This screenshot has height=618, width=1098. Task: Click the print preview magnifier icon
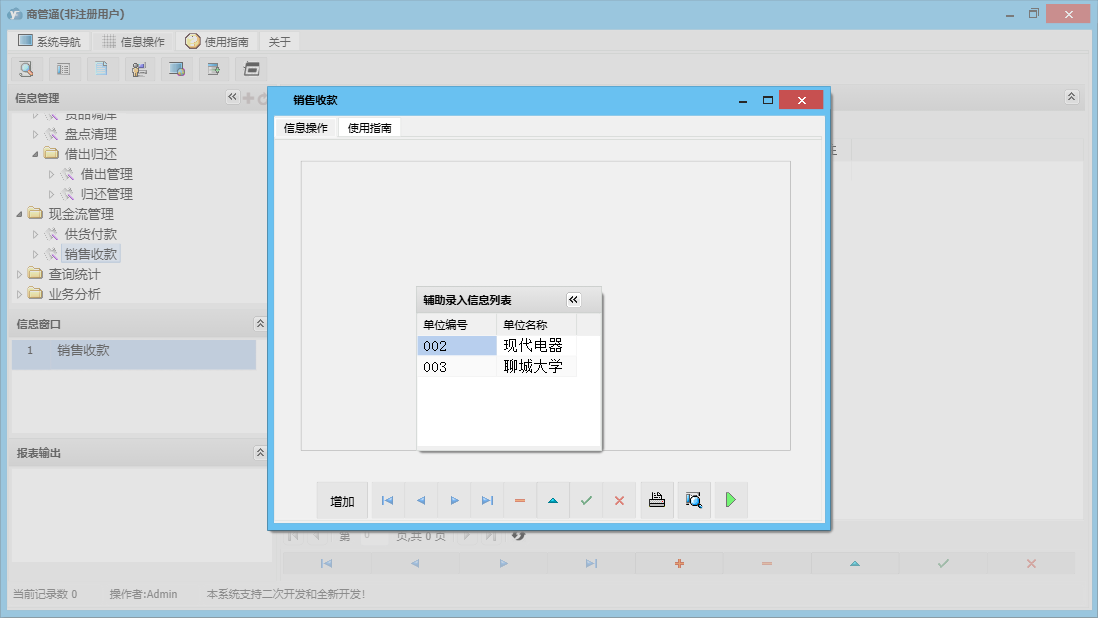click(694, 500)
